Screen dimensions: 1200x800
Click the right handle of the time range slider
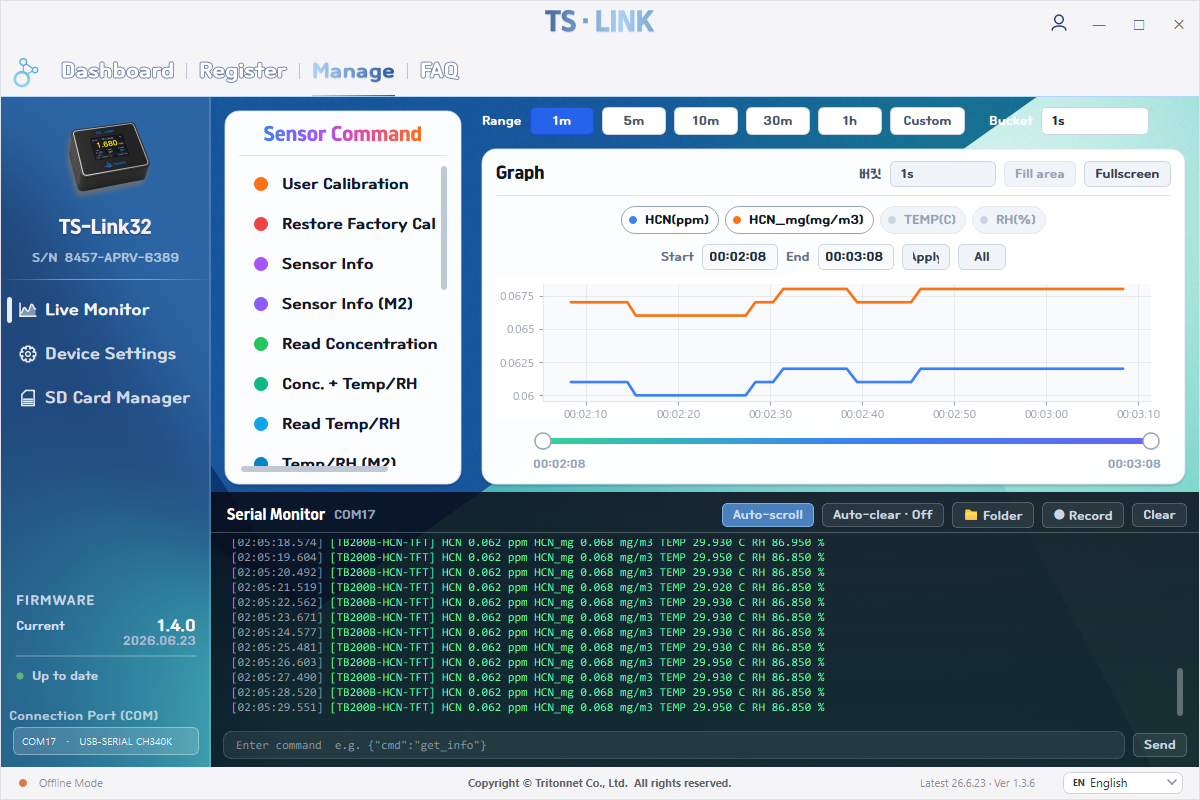pos(1151,441)
